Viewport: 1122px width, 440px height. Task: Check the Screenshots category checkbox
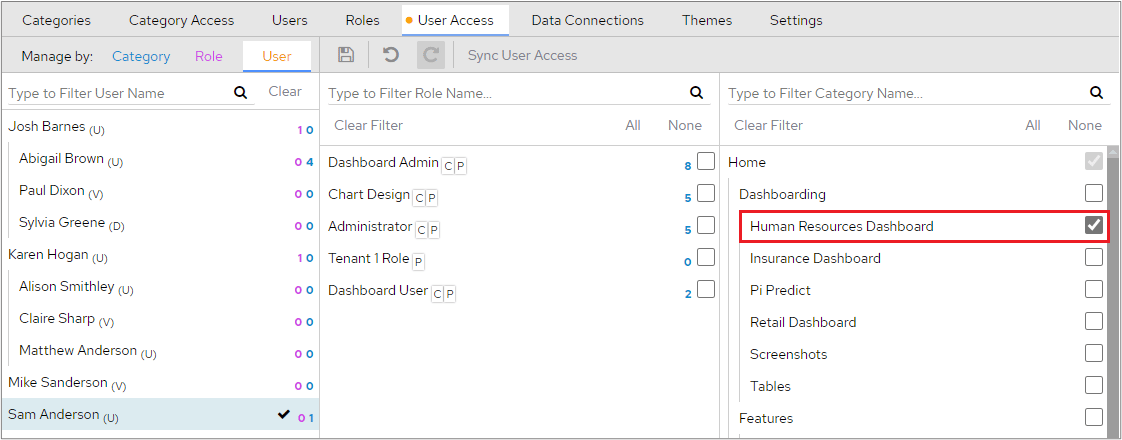1093,353
